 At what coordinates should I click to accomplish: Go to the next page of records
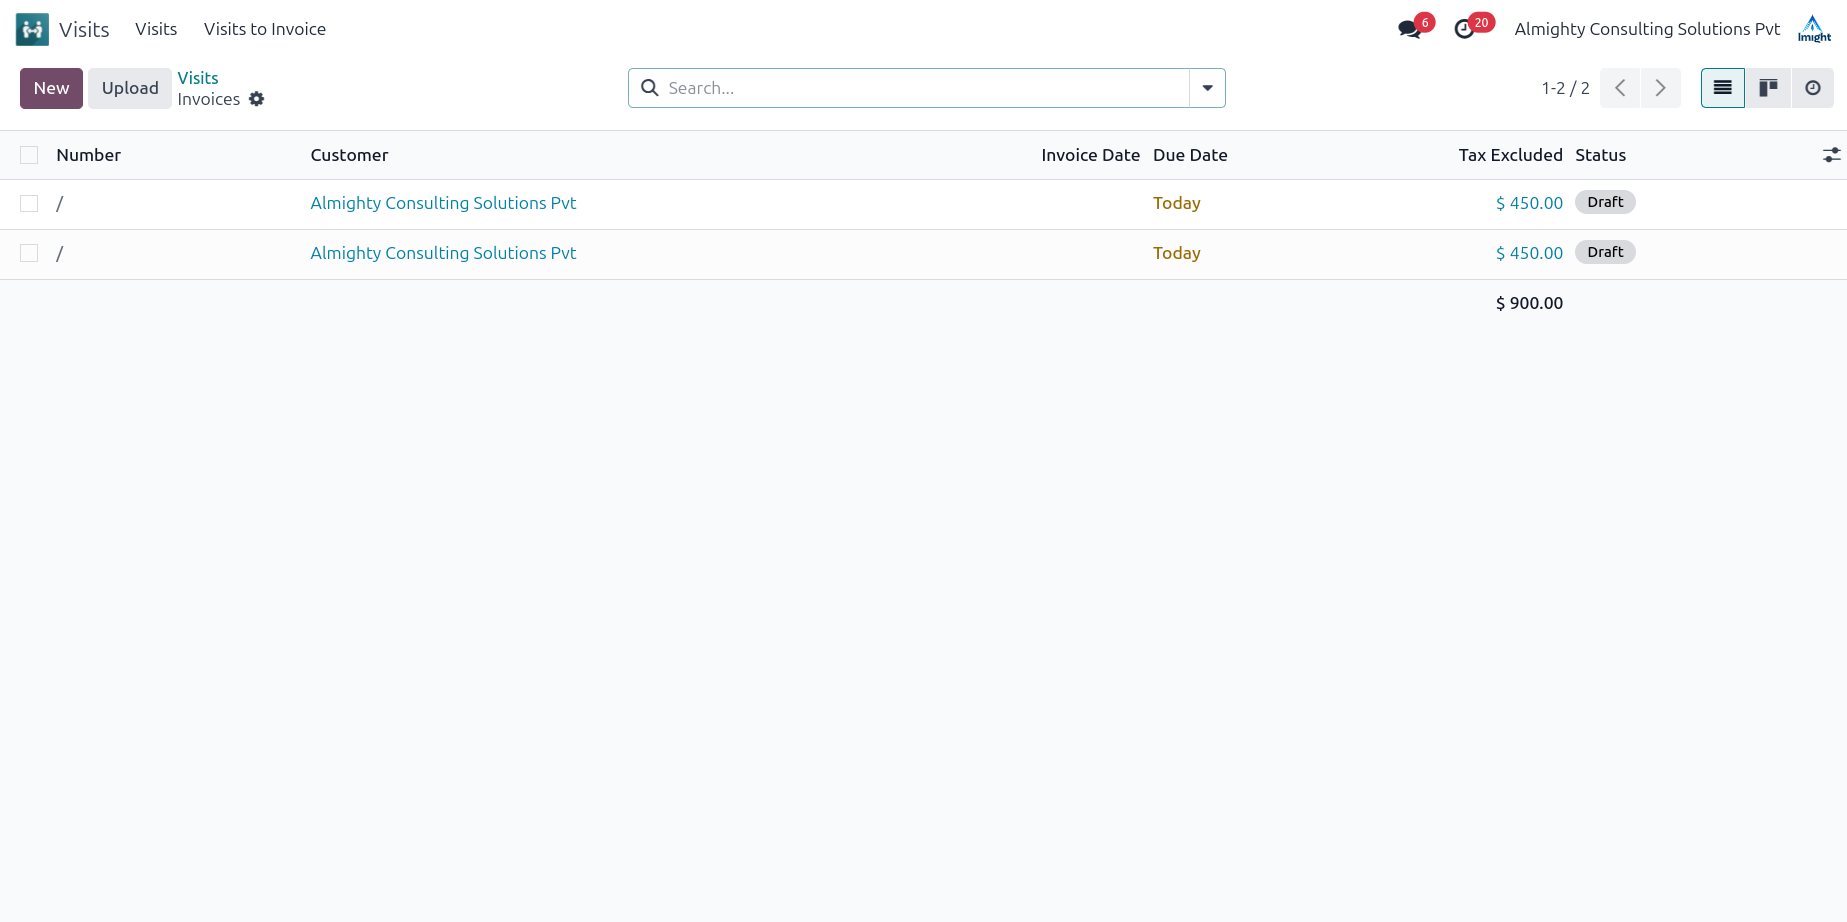point(1660,88)
